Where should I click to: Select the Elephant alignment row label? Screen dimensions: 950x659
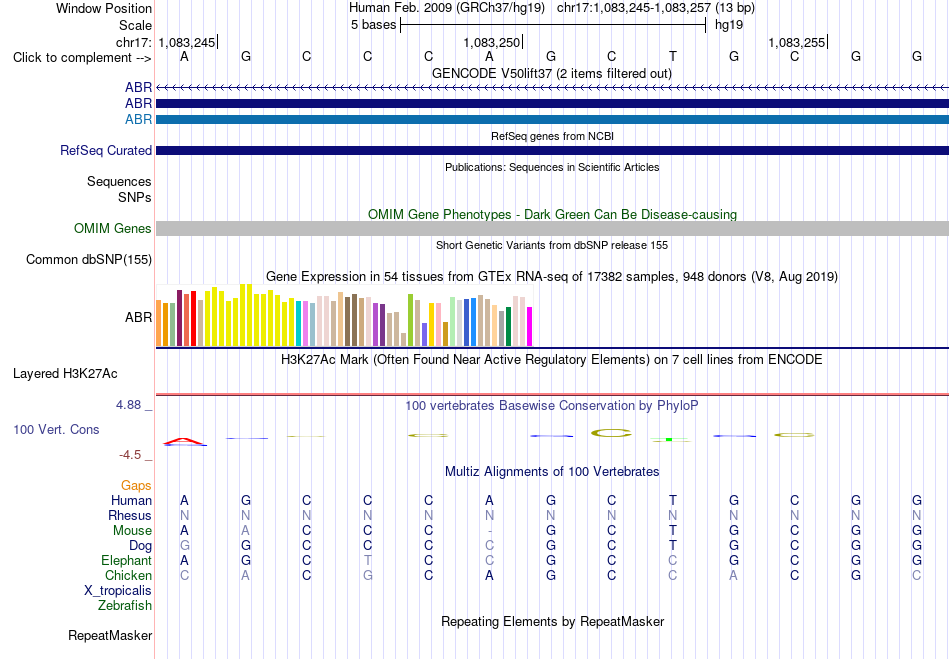pyautogui.click(x=126, y=560)
